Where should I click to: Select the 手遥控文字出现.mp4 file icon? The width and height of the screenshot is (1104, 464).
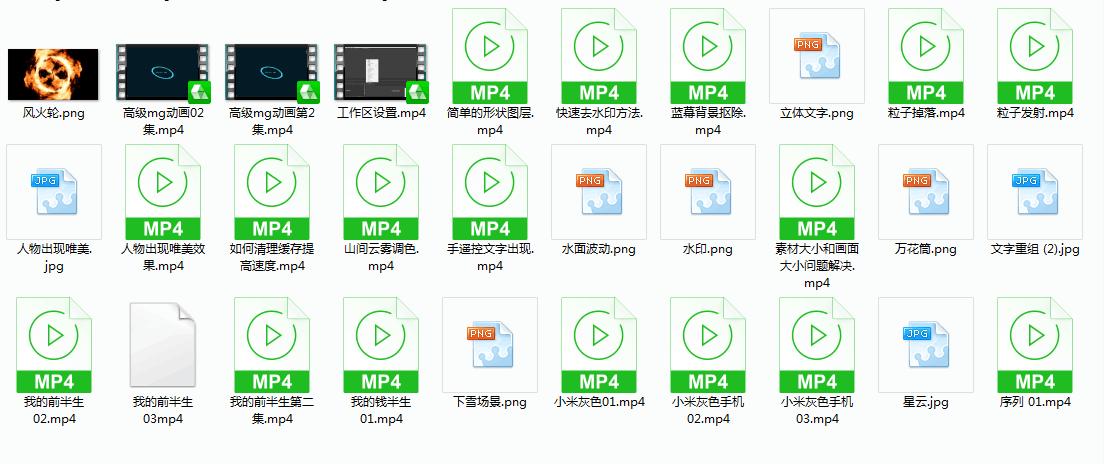[490, 192]
